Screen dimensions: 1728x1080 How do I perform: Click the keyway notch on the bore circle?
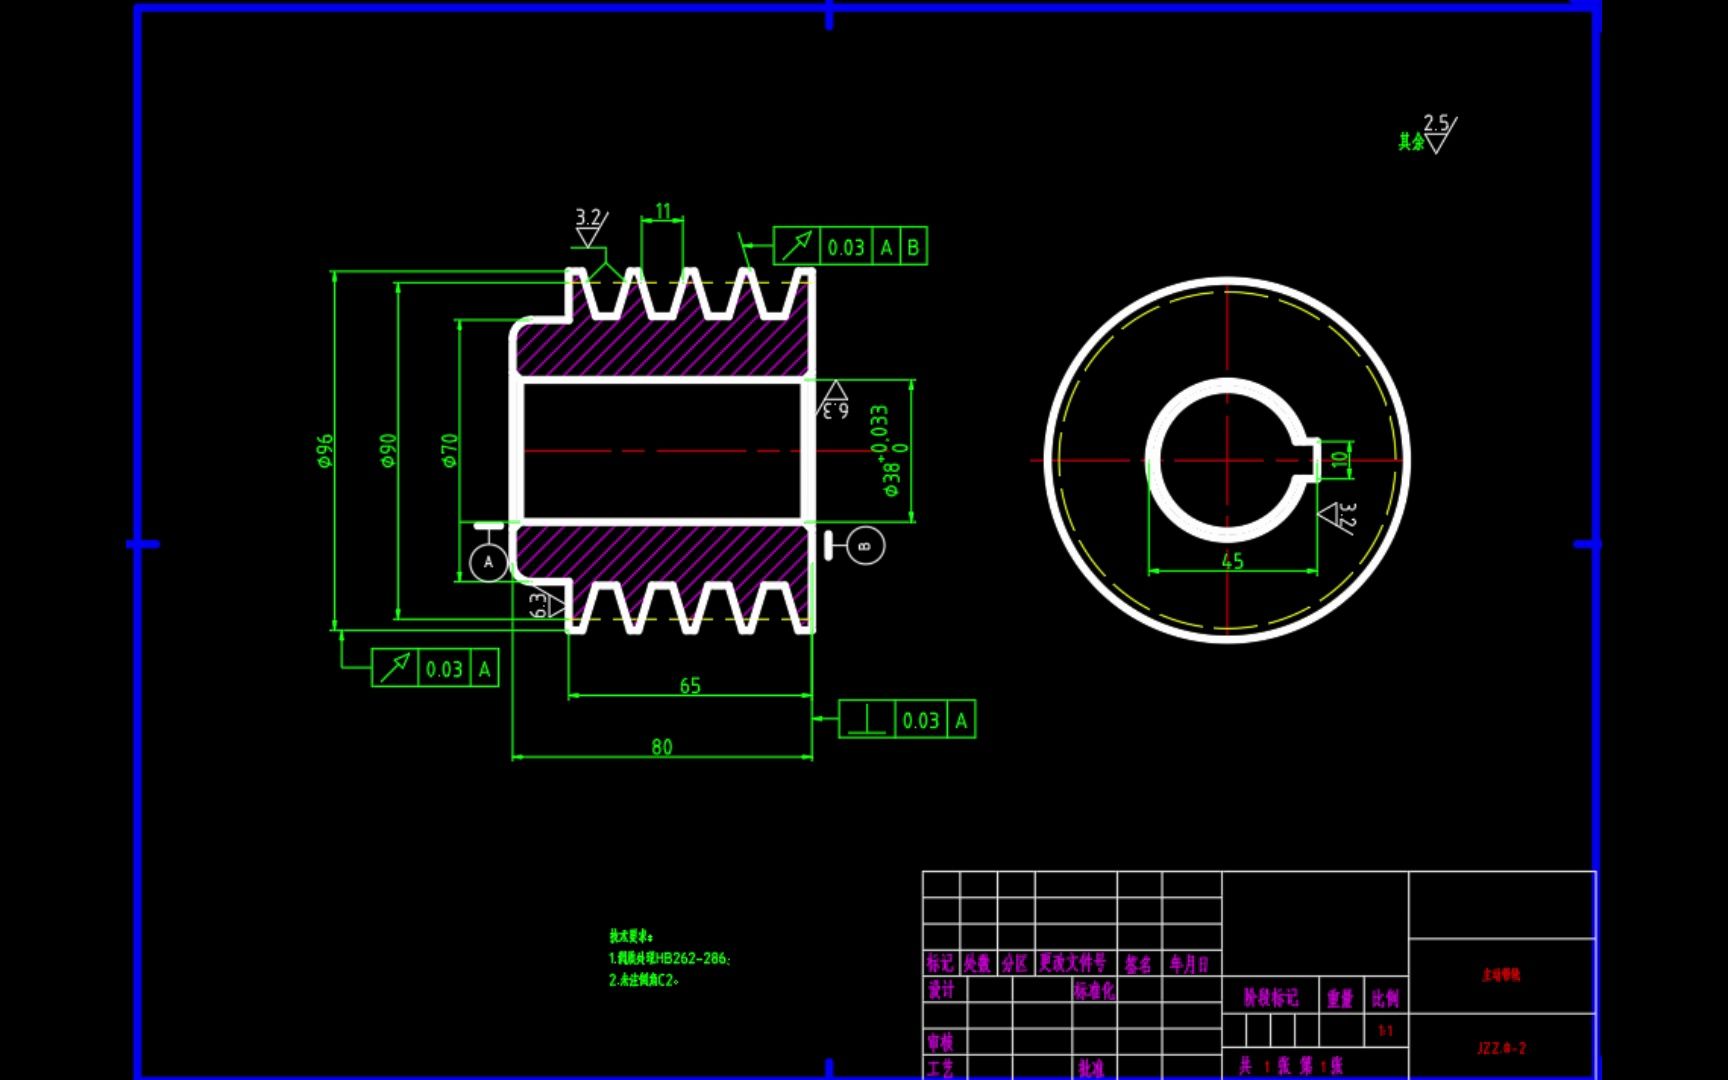click(x=1310, y=459)
